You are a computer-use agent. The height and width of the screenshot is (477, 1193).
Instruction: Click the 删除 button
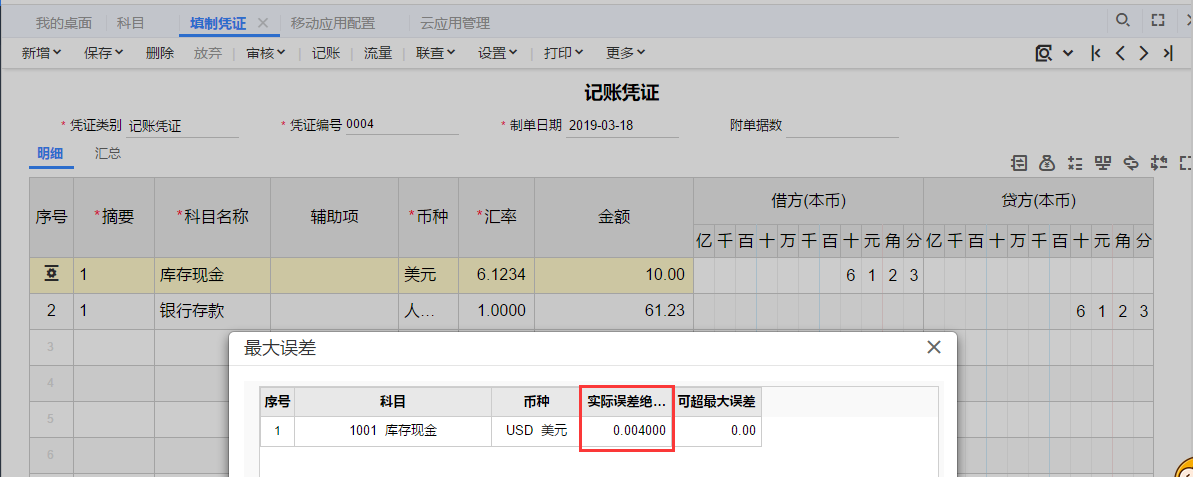159,53
